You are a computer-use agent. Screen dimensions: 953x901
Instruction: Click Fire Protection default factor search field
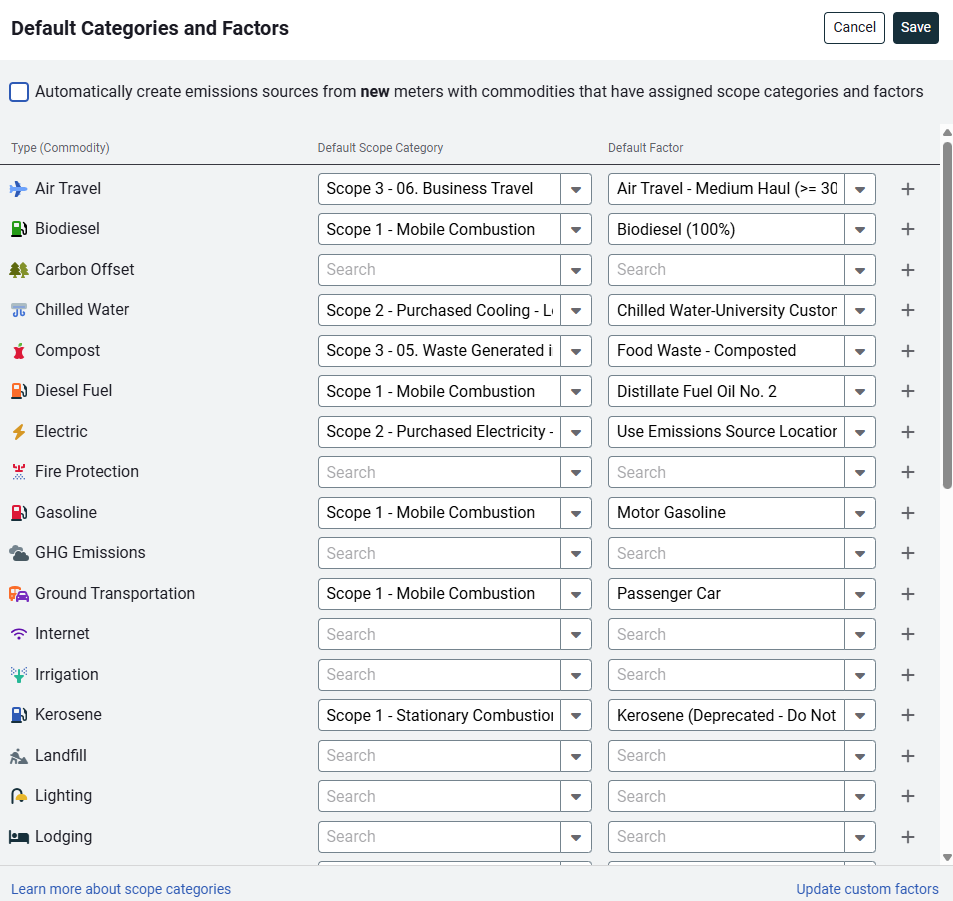[x=726, y=472]
